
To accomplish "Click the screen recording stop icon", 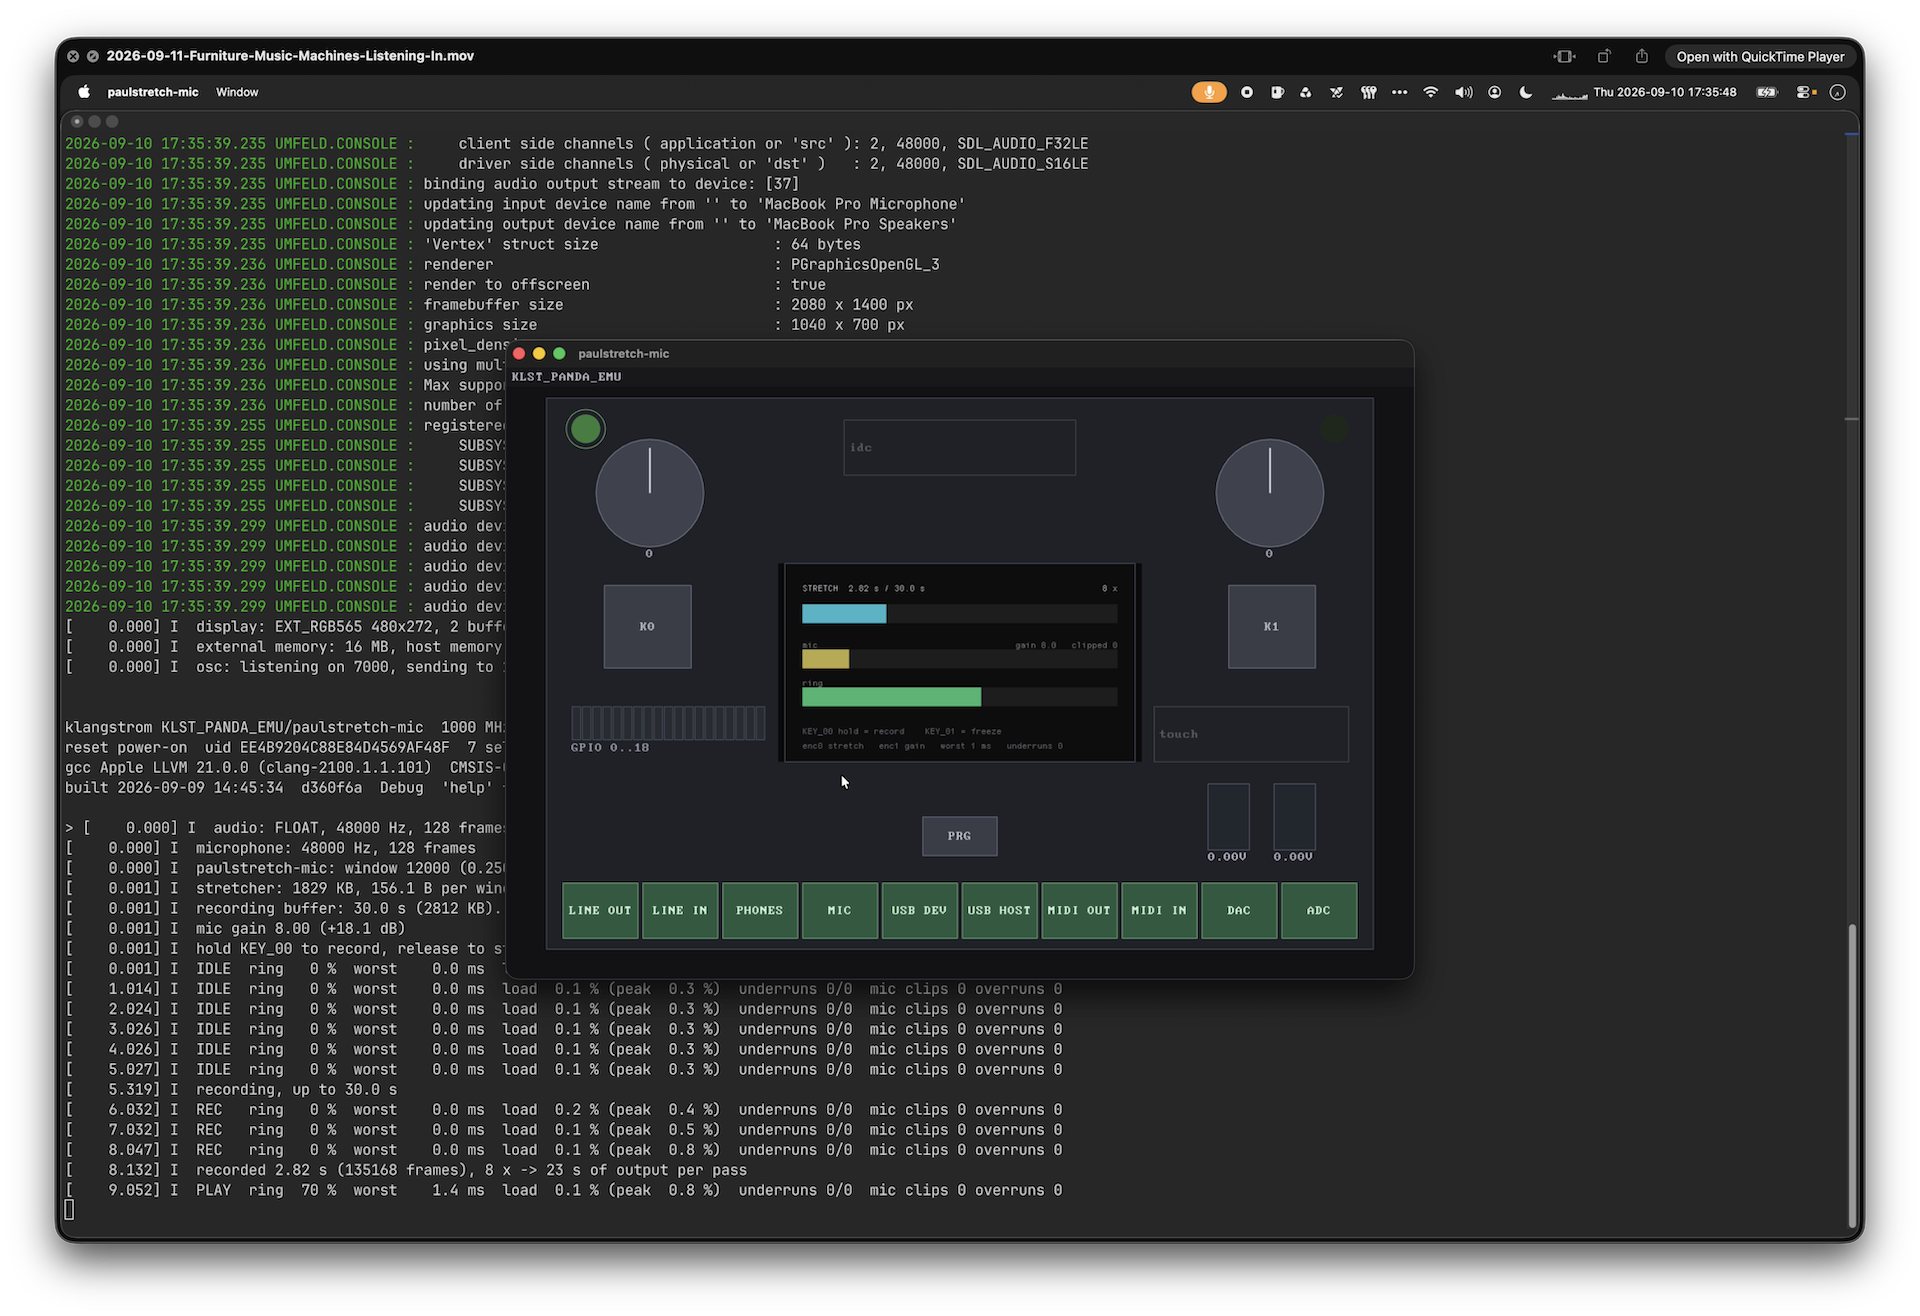I will pyautogui.click(x=1247, y=92).
